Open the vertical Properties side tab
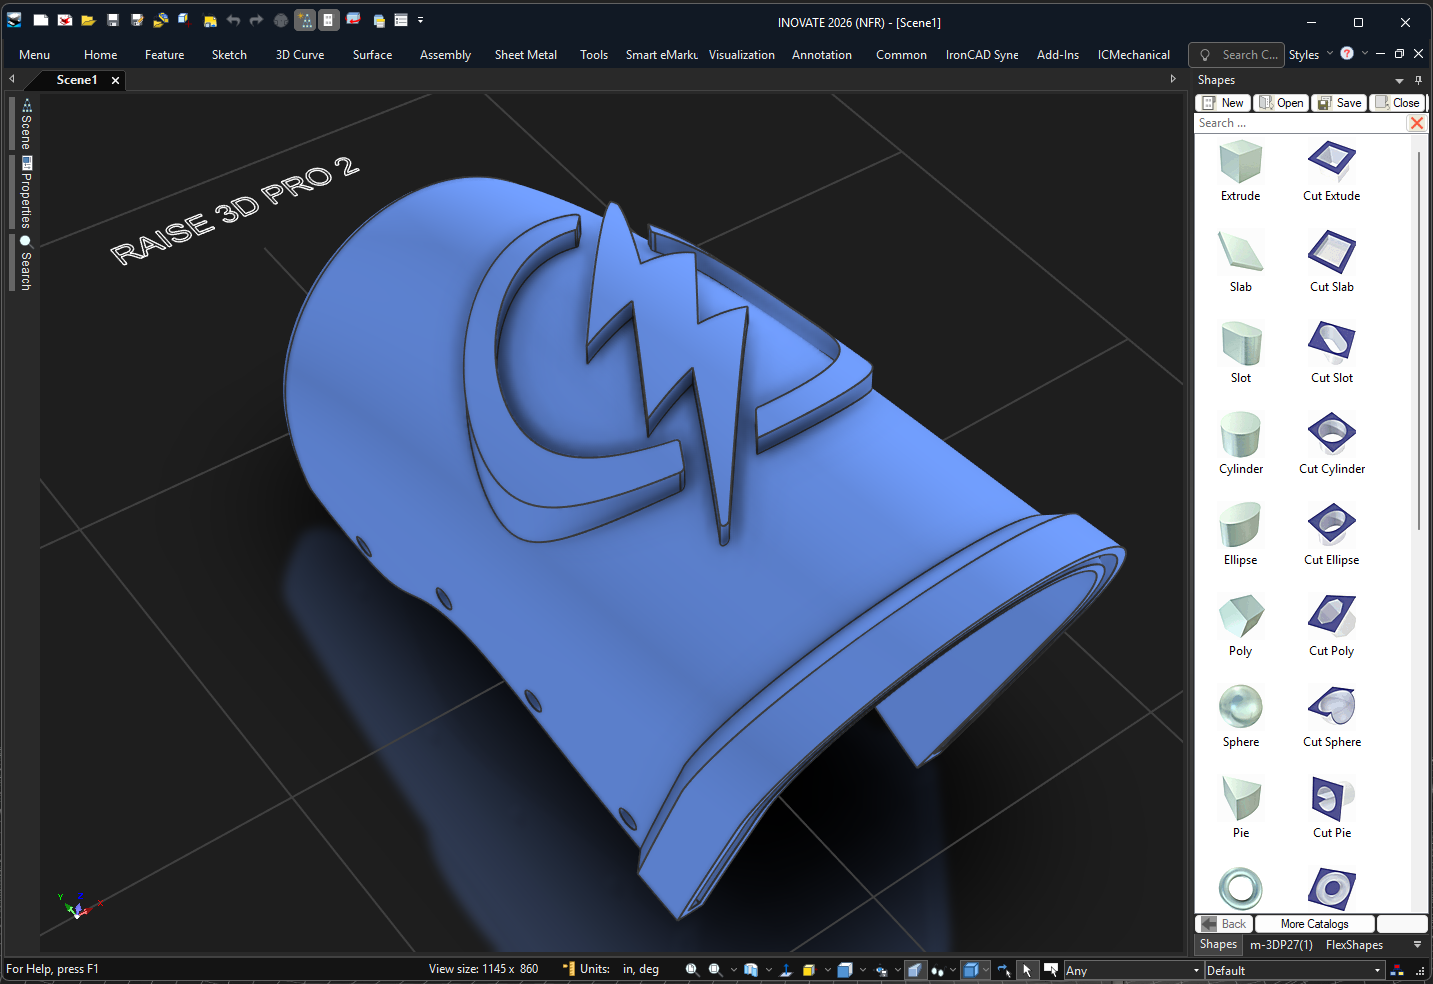The image size is (1433, 984). pos(26,193)
